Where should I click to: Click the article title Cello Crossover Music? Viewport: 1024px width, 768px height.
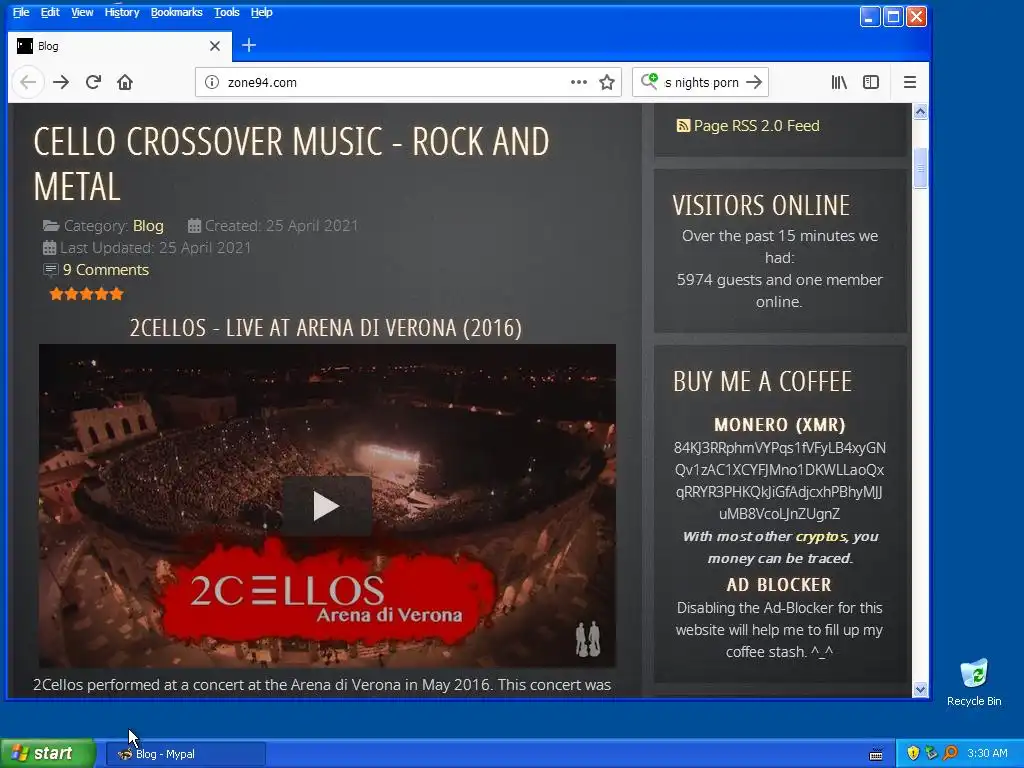tap(291, 163)
